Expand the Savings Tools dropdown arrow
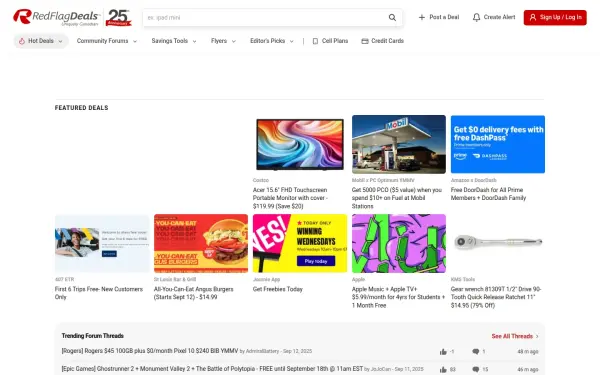The height and width of the screenshot is (375, 600). (x=194, y=41)
